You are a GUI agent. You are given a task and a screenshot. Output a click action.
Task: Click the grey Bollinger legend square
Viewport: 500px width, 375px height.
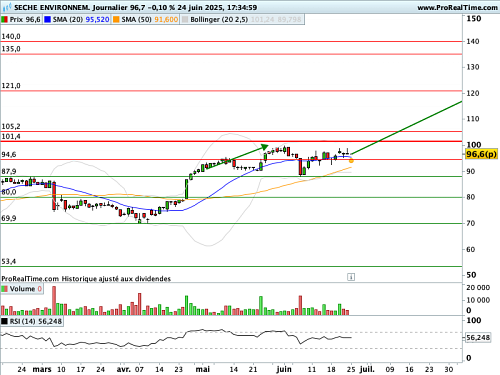[185, 20]
